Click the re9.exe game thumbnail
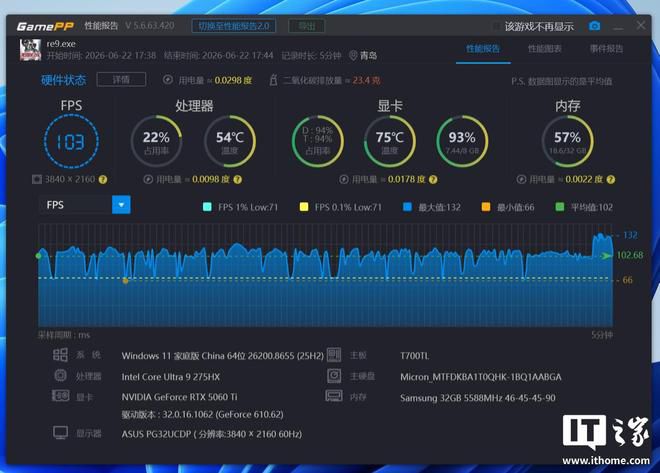Screen dimensions: 660x473 (x=30, y=50)
